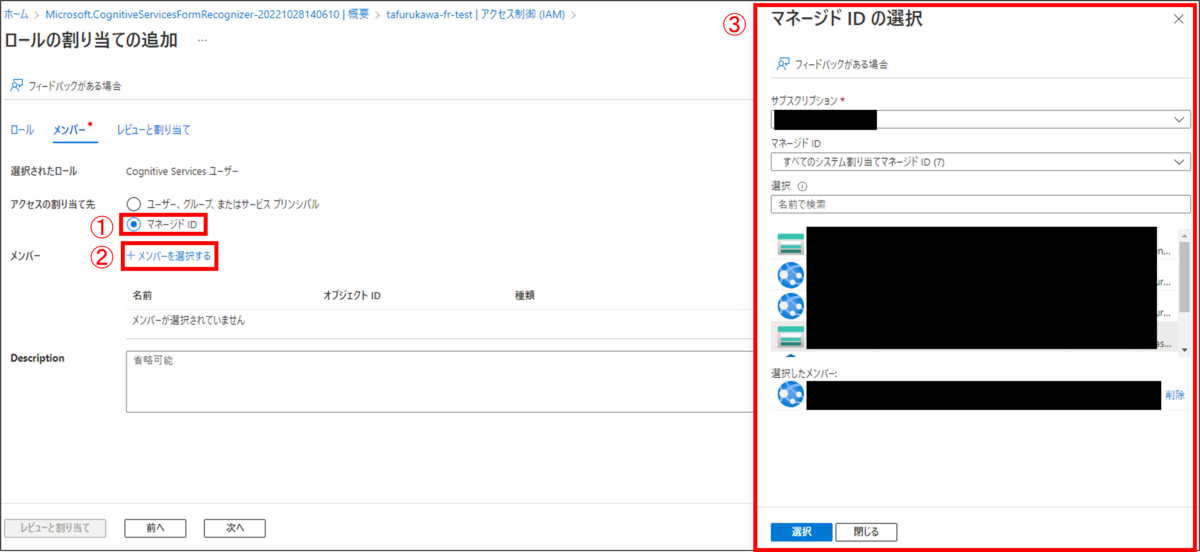1200x552 pixels.
Task: Click the 閉じる button in the panel
Action: click(866, 532)
